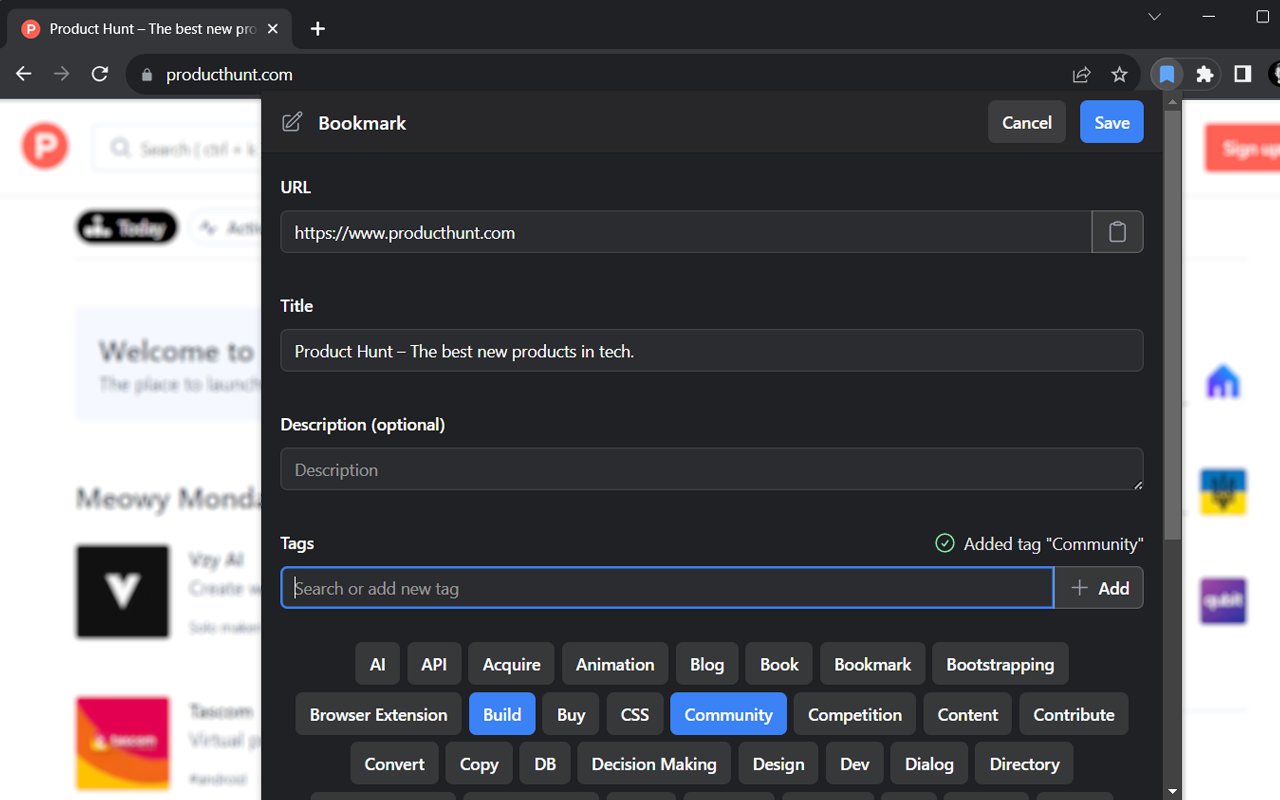
Task: Open the Chrome side panel icon
Action: pos(1243,74)
